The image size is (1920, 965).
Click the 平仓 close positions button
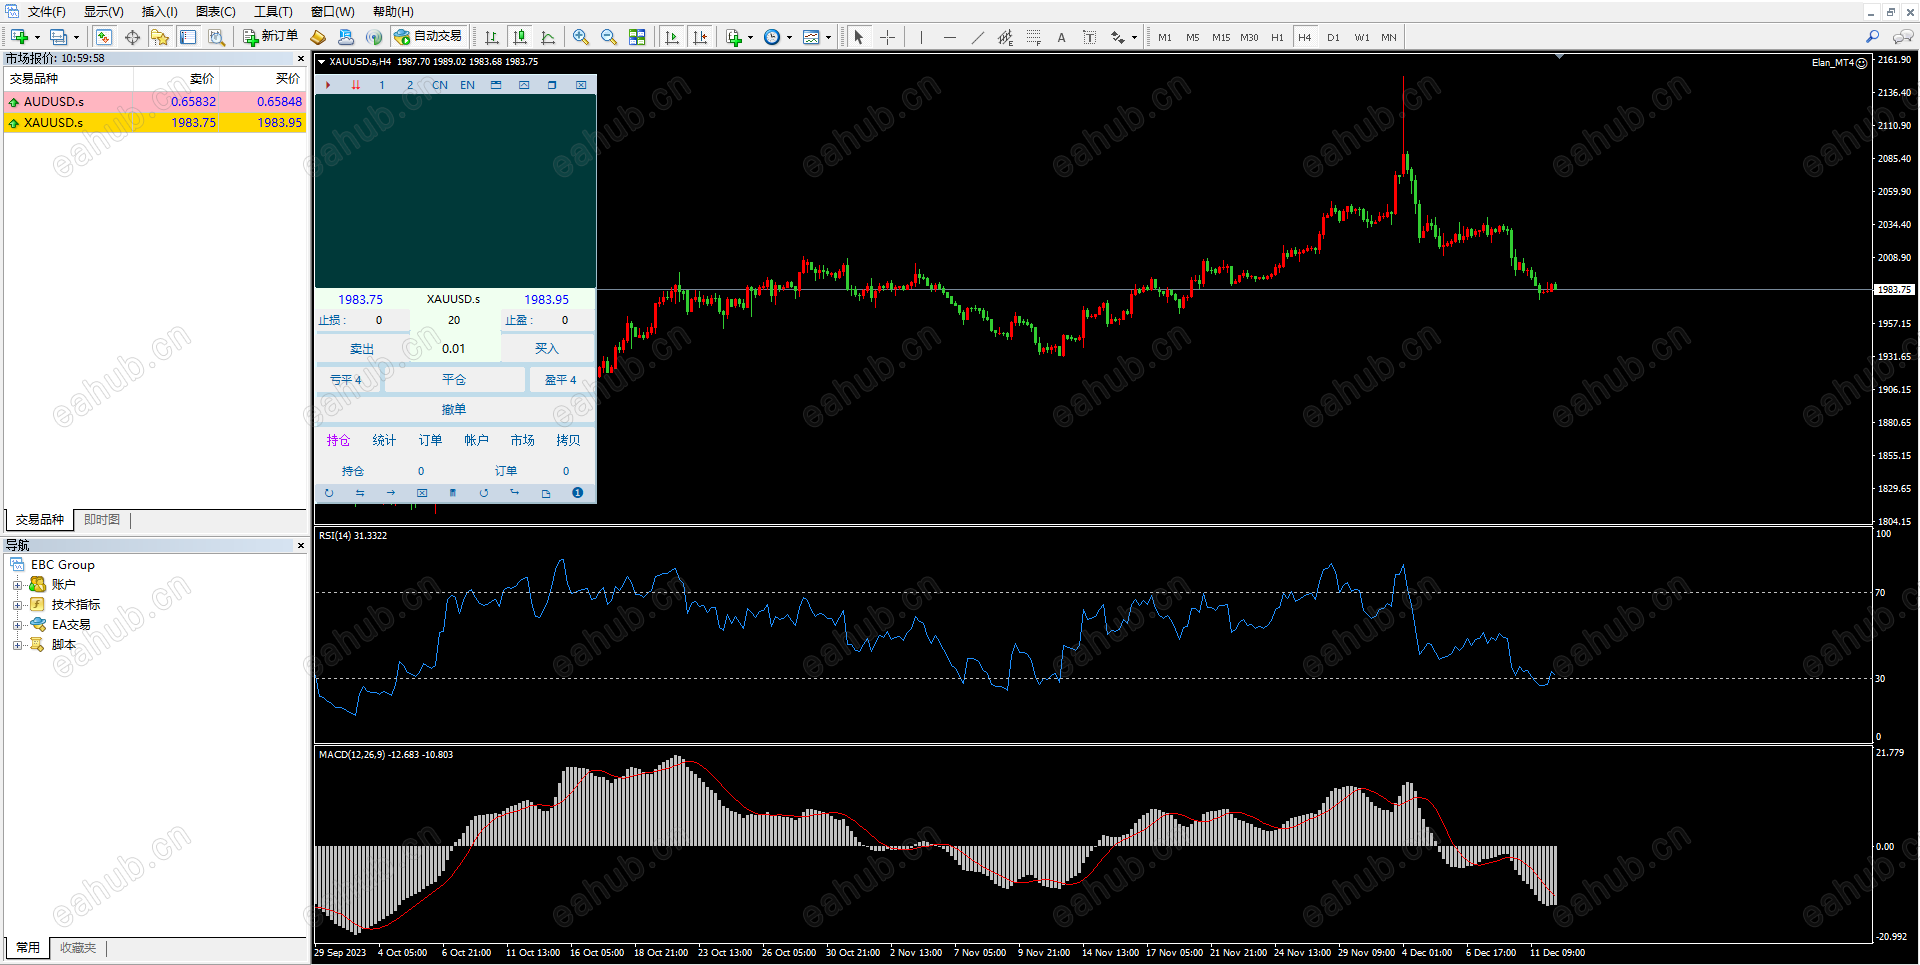pos(454,380)
